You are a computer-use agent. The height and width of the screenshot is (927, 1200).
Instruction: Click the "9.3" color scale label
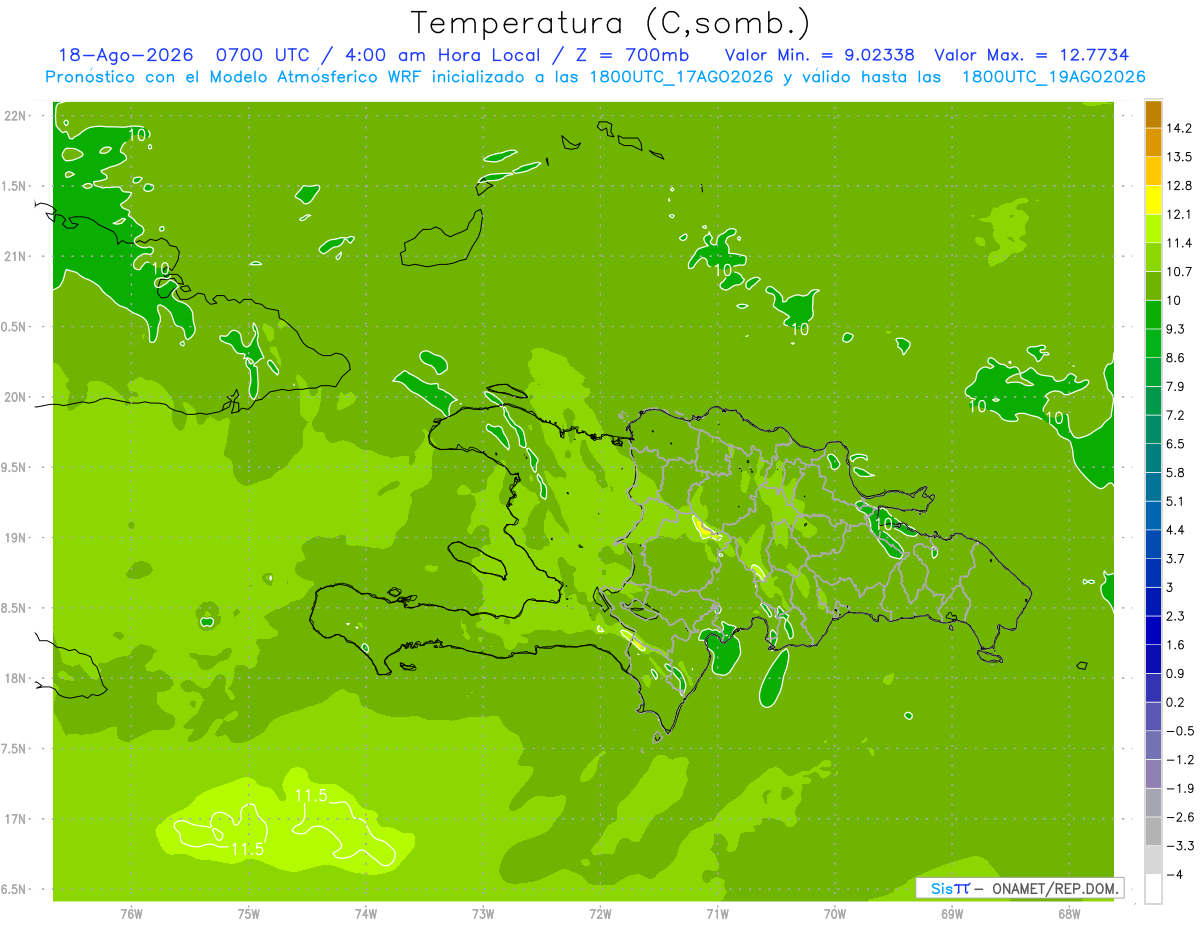[1176, 329]
